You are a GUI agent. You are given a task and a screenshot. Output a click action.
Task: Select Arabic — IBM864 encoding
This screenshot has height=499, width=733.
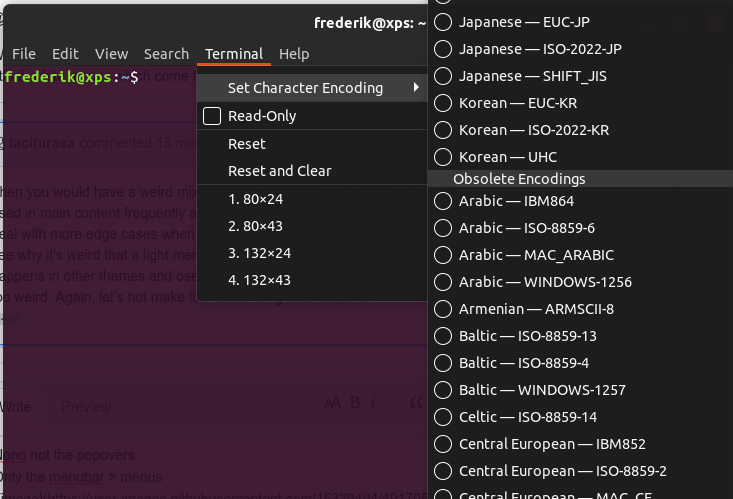[x=580, y=201]
